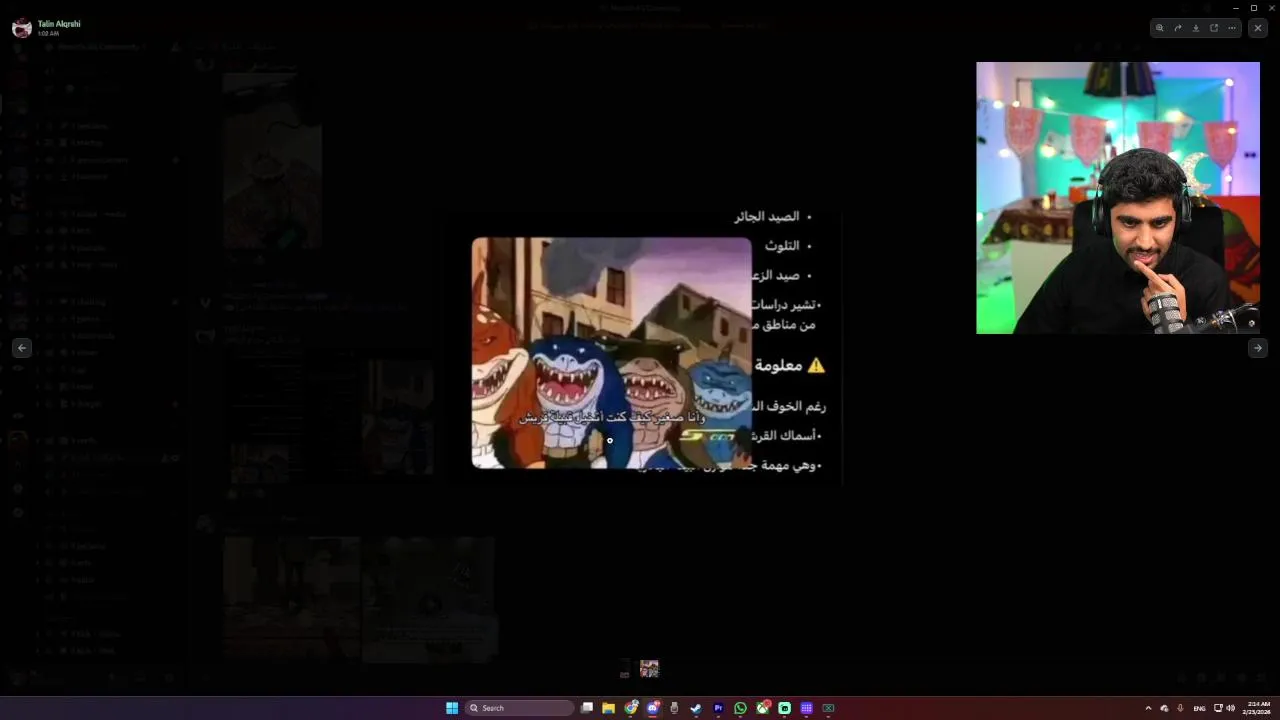Open the clock and date showing 2:14 AM
Viewport: 1280px width, 720px height.
coord(1256,708)
